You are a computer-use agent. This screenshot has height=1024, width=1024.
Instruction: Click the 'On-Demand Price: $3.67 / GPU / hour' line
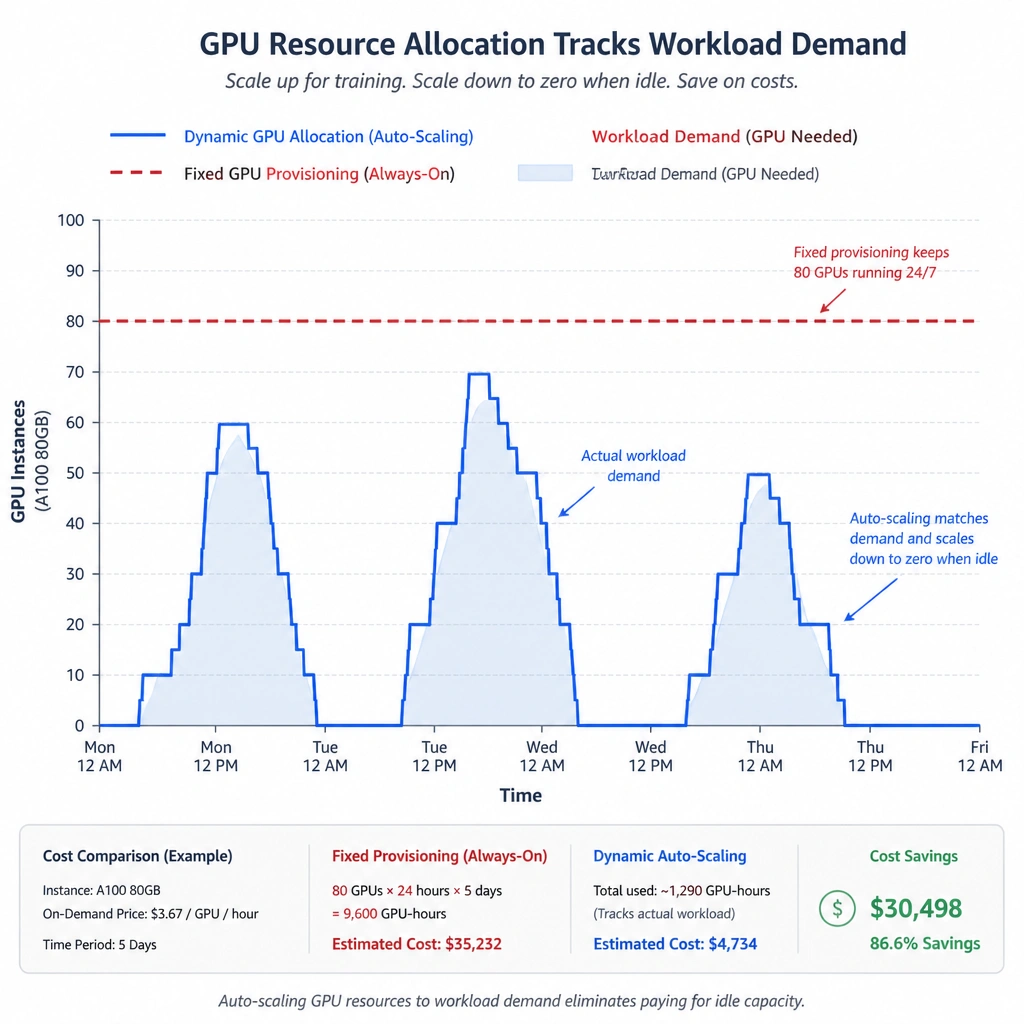point(151,914)
